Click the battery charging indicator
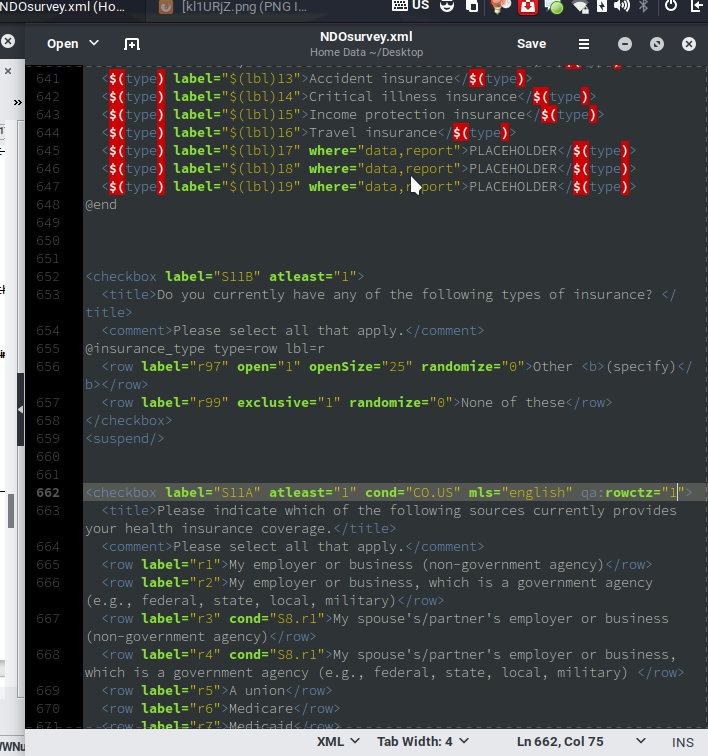The height and width of the screenshot is (756, 708). pyautogui.click(x=602, y=6)
